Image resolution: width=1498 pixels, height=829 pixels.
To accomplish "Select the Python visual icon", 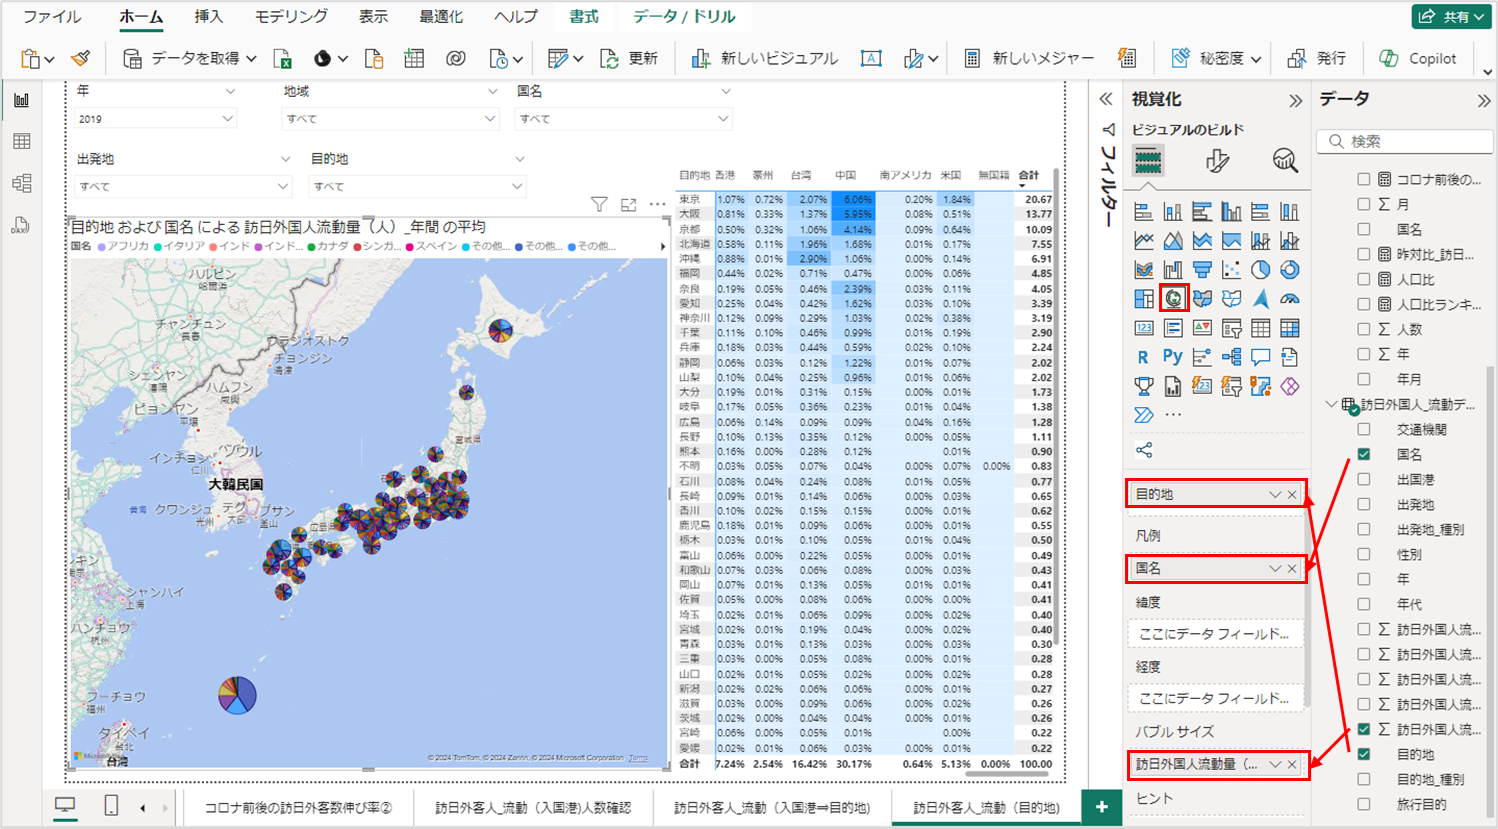I will 1172,357.
